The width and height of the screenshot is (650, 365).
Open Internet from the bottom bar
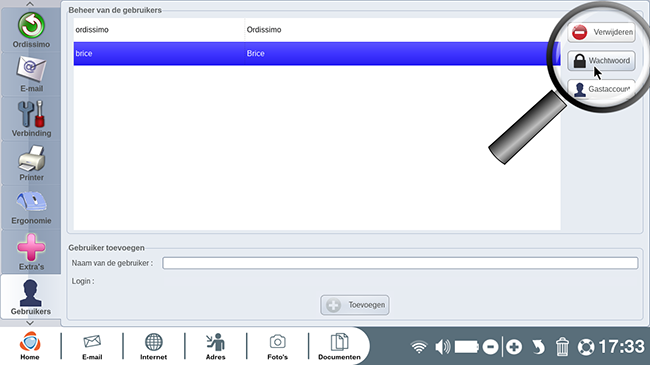point(153,346)
